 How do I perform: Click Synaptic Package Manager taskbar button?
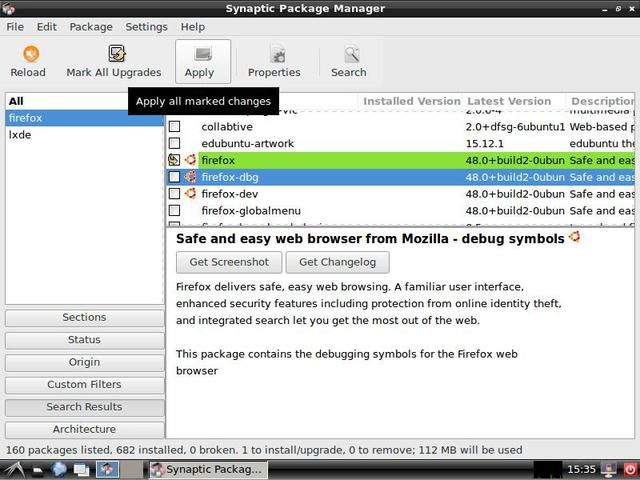coord(208,470)
